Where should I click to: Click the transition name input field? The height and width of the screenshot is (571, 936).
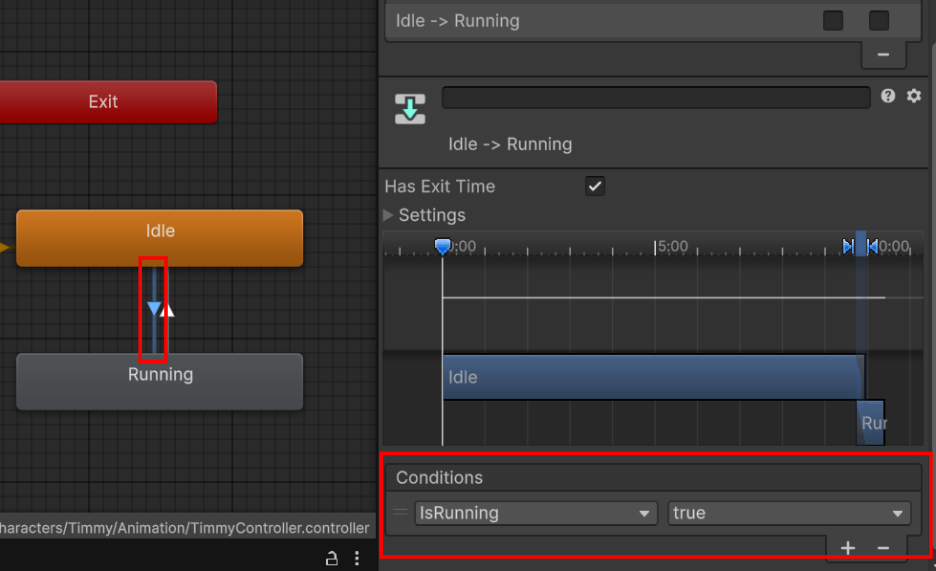click(x=656, y=97)
